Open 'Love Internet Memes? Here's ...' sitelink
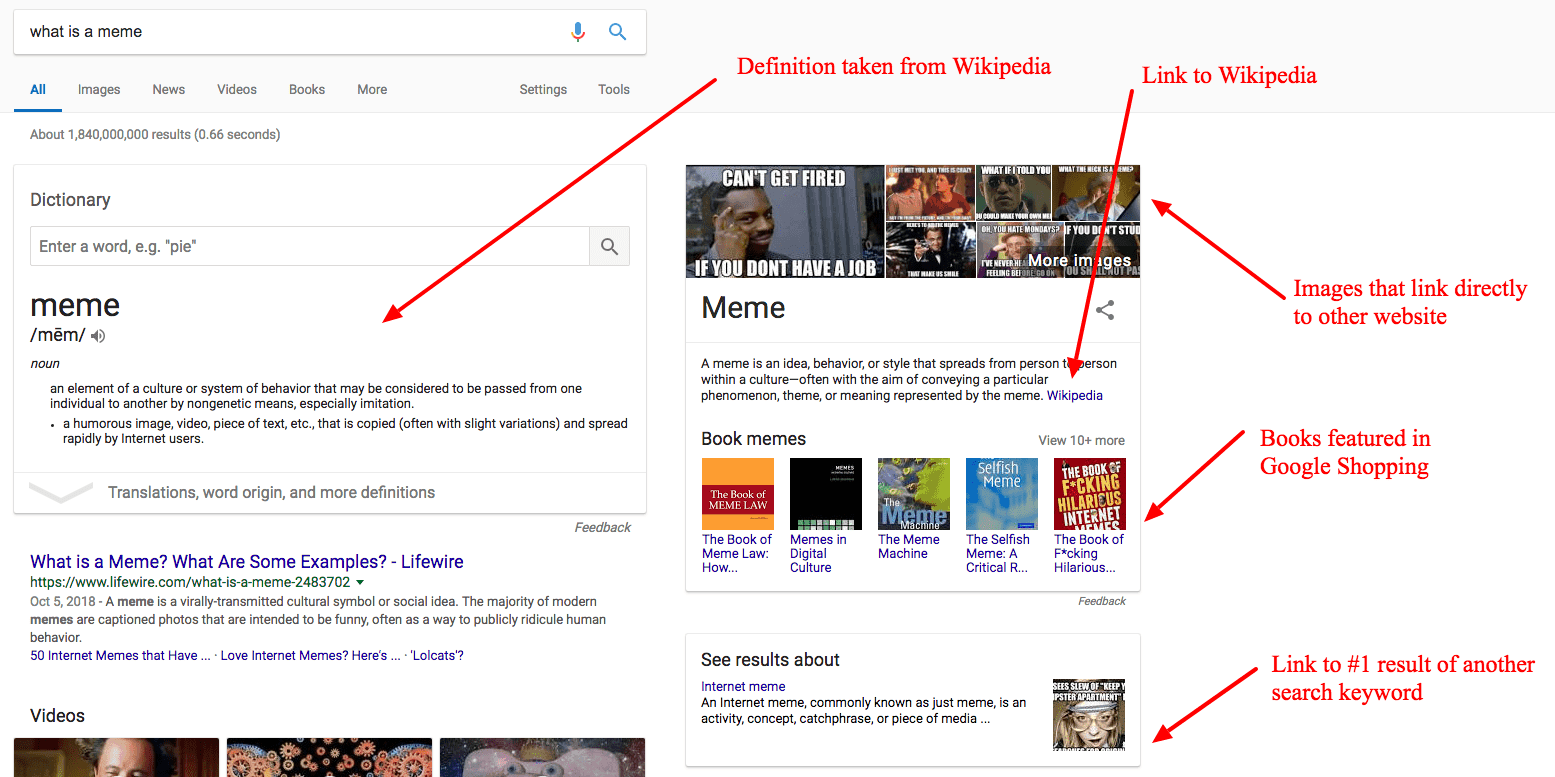The image size is (1555, 777). coord(309,656)
